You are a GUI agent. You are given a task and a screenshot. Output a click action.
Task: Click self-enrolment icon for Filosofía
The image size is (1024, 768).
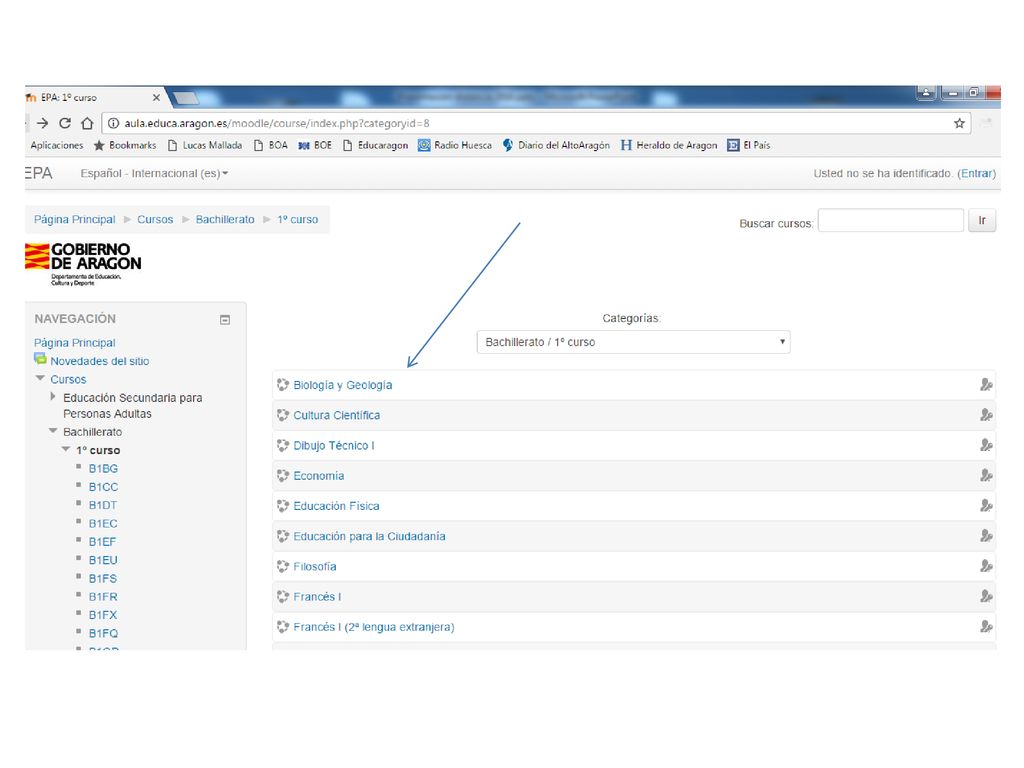coord(986,566)
